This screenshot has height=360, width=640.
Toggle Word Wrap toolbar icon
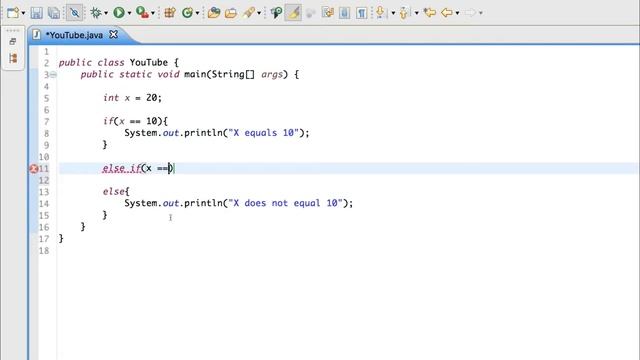pyautogui.click(x=327, y=13)
